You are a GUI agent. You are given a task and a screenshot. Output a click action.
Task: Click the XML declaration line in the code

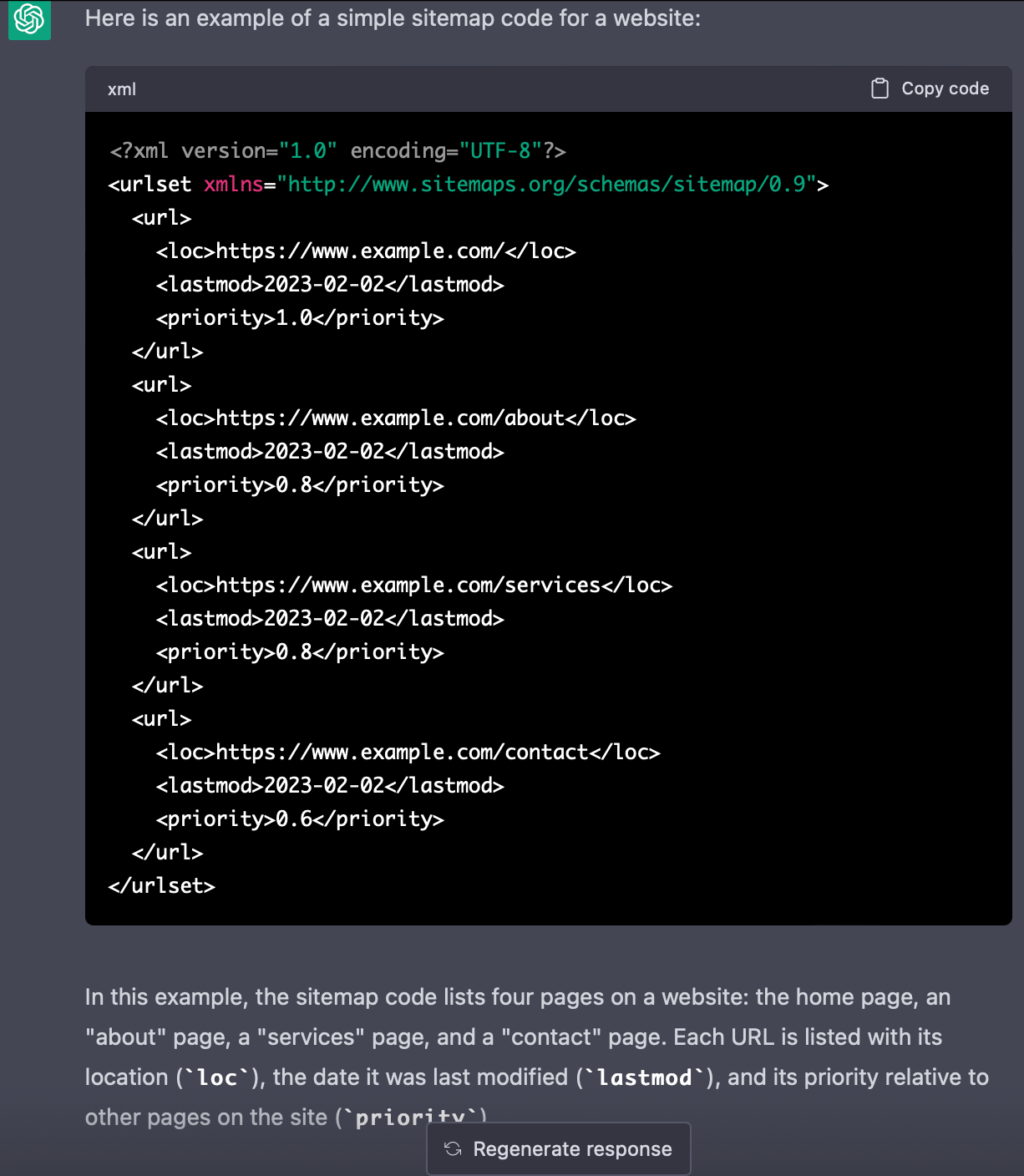pos(338,151)
